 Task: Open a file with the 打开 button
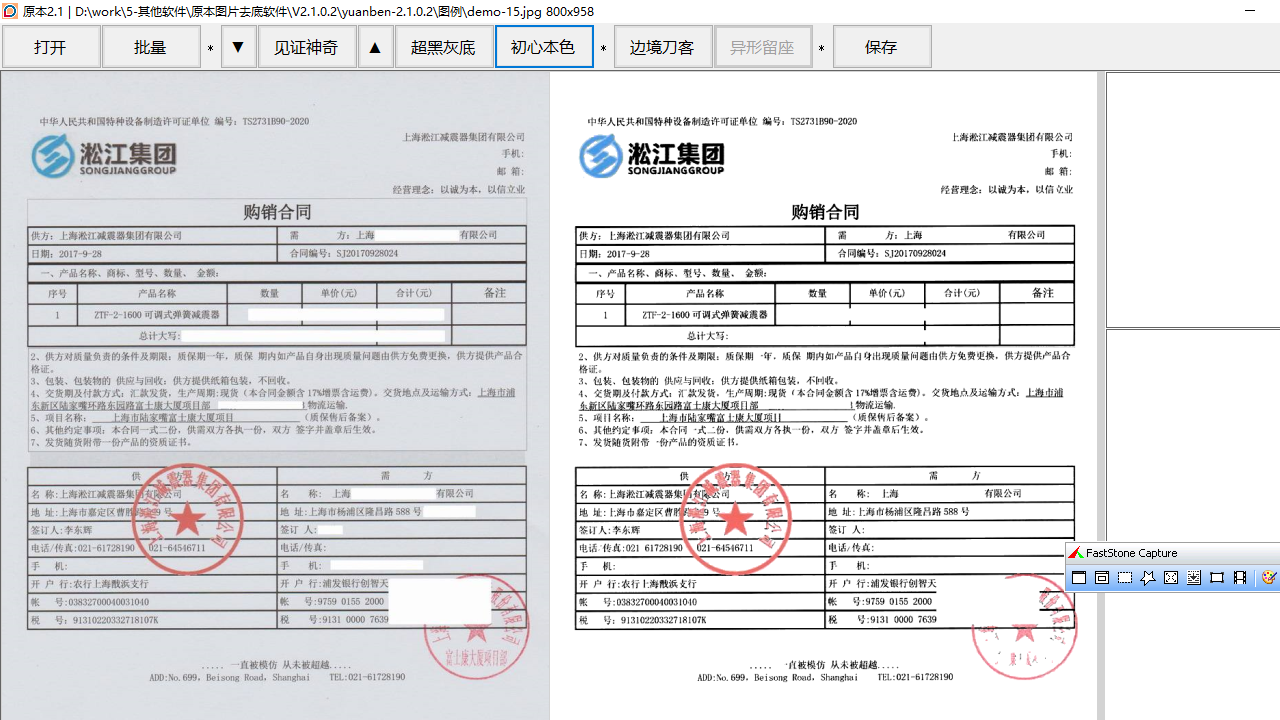coord(51,46)
